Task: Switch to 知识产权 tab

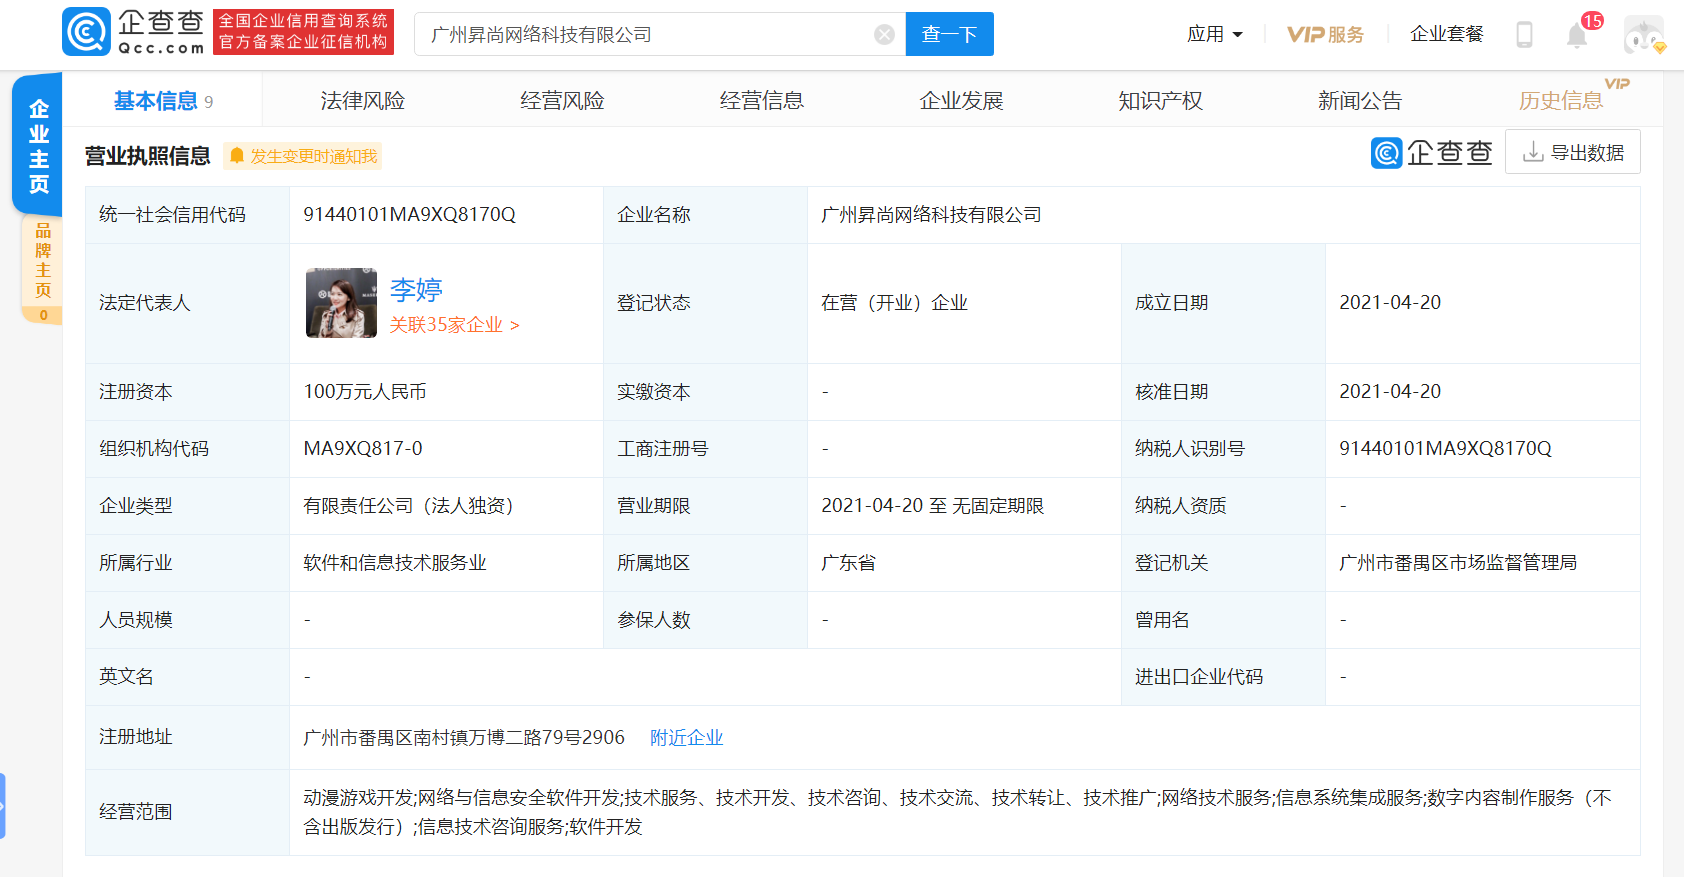Action: 1160,100
